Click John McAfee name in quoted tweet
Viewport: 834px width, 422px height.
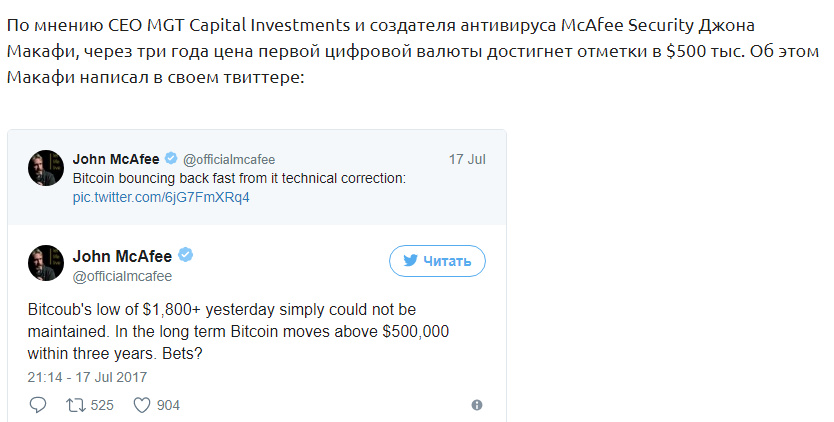(x=116, y=159)
